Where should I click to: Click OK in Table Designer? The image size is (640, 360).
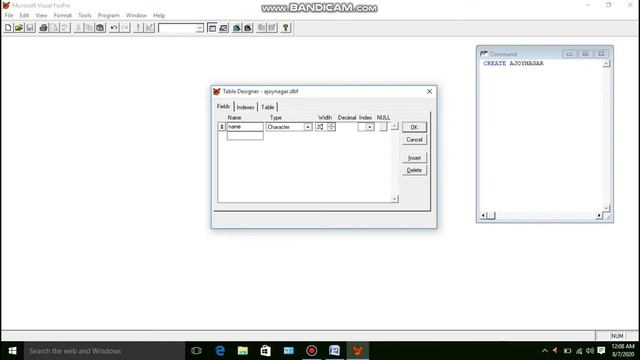click(x=414, y=127)
